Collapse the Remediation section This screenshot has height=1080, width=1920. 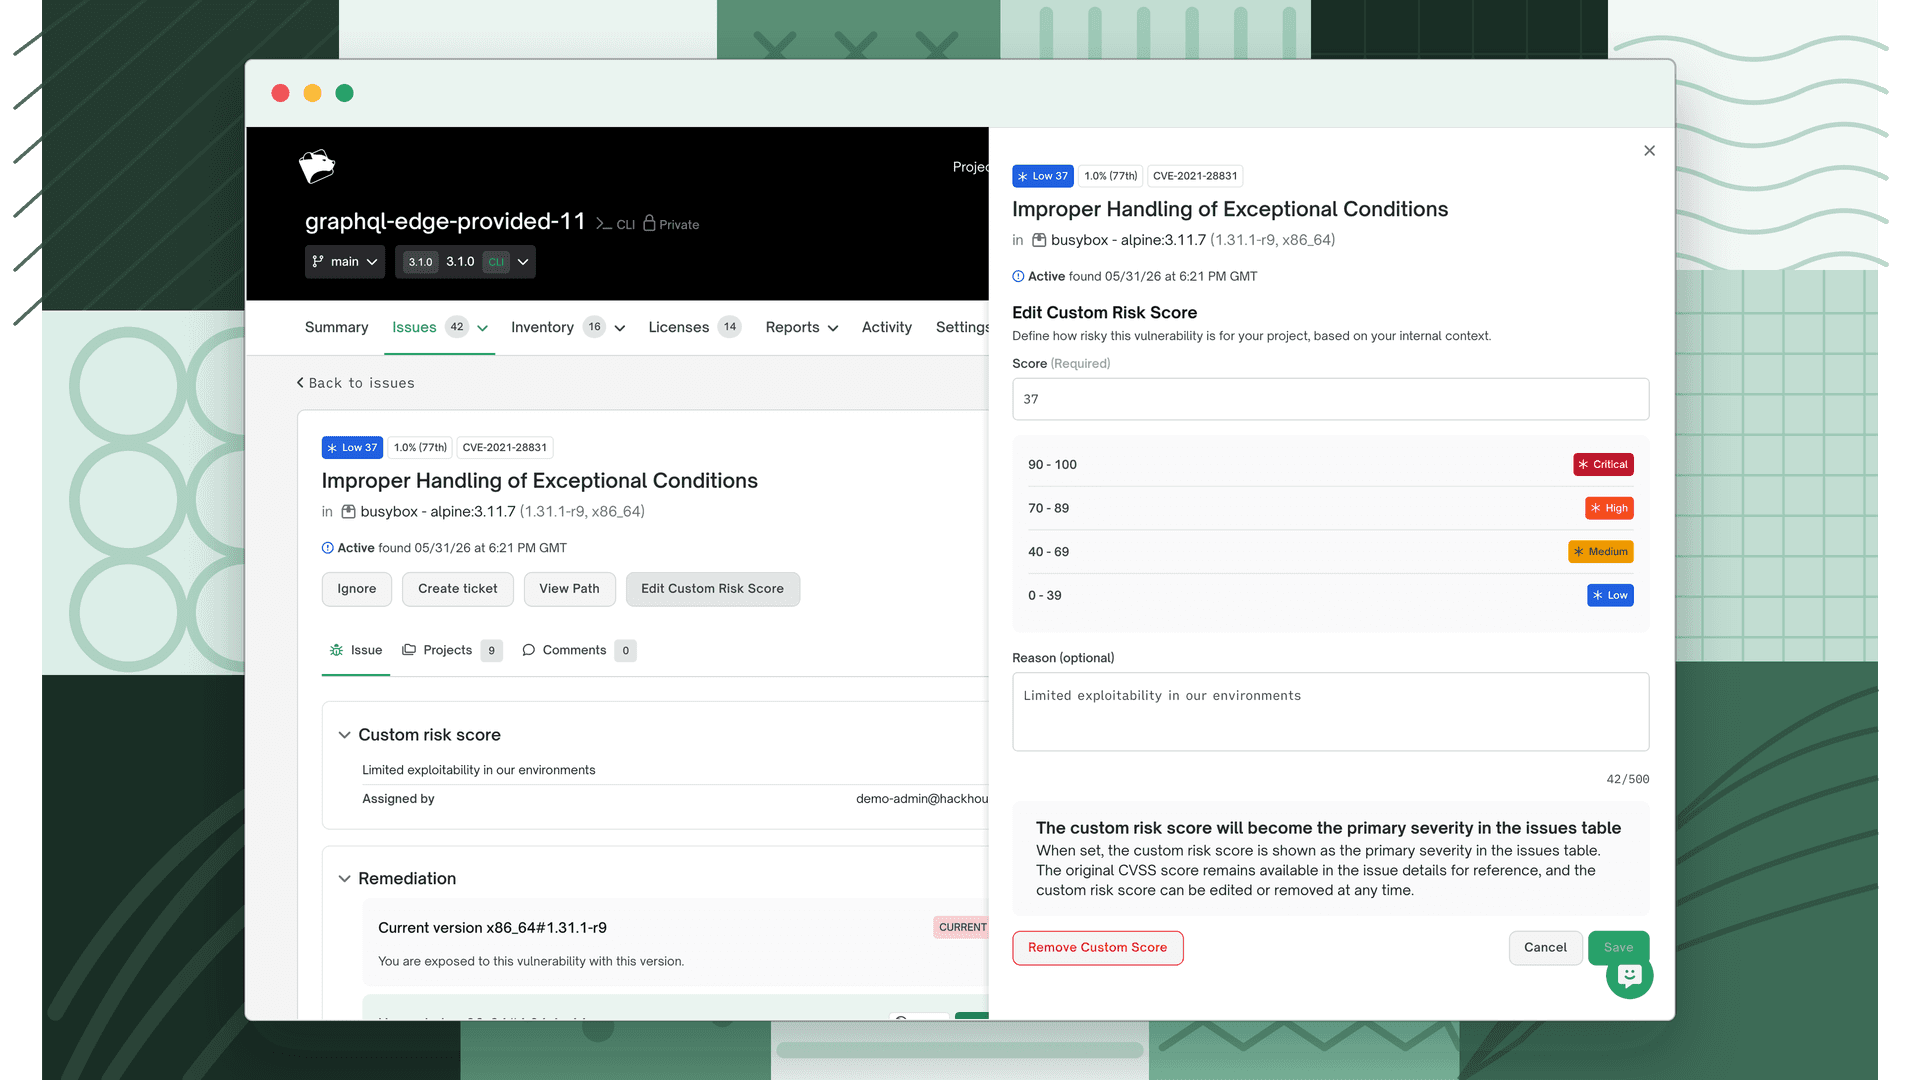pyautogui.click(x=344, y=879)
